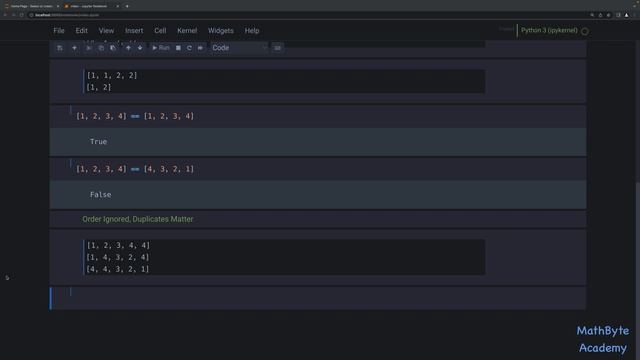Click the Trusted notebook indicator

(x=506, y=29)
